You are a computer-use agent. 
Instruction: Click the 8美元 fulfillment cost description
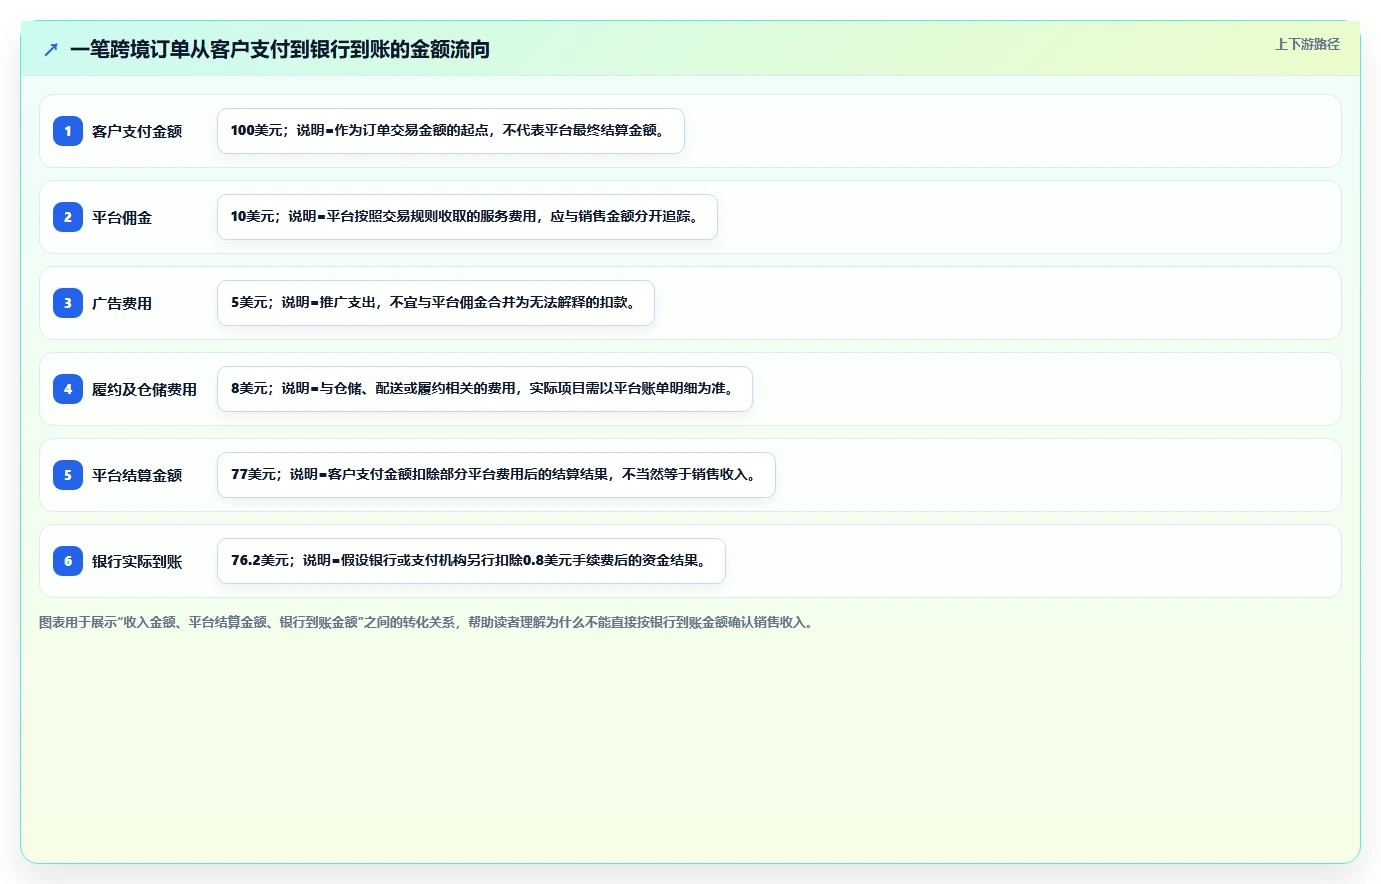pos(485,389)
